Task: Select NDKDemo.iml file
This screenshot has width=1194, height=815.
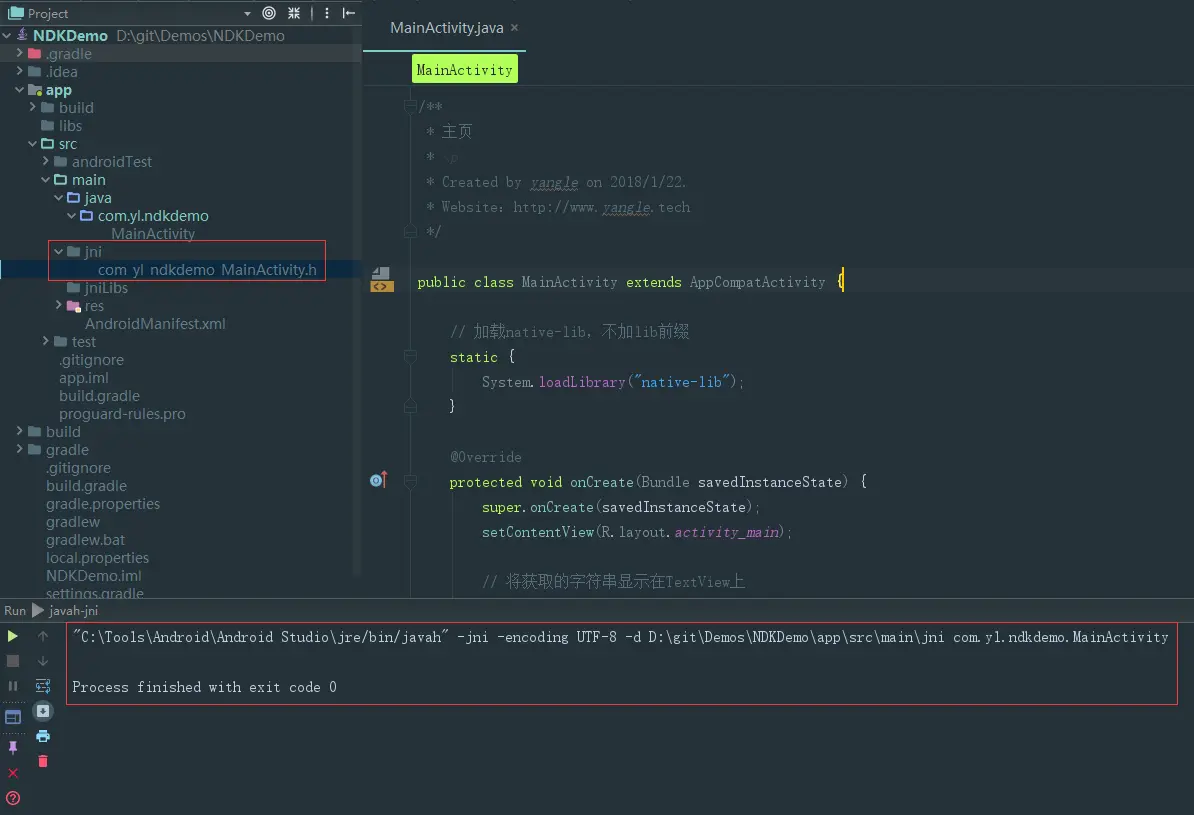Action: click(94, 576)
